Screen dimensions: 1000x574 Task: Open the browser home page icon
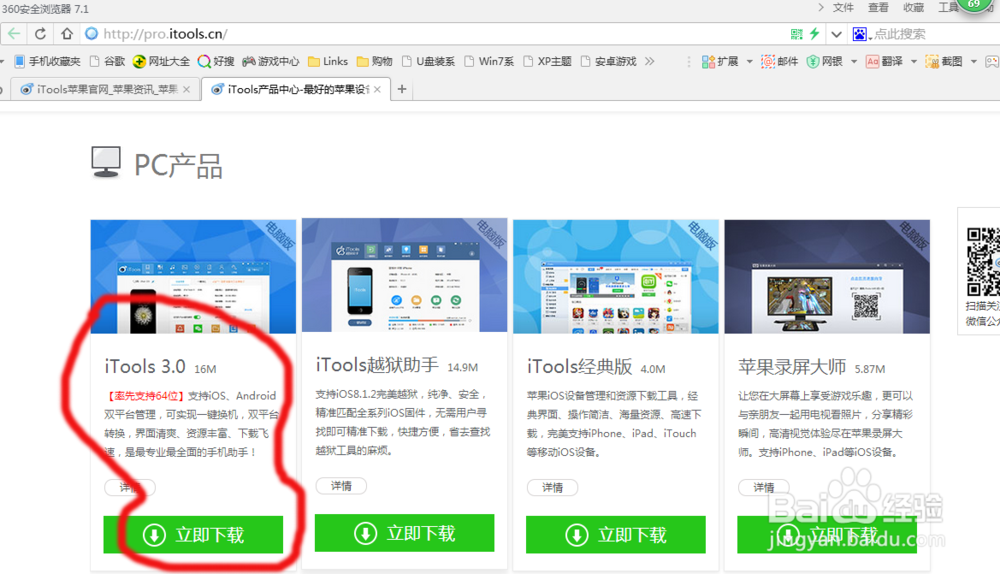[66, 34]
